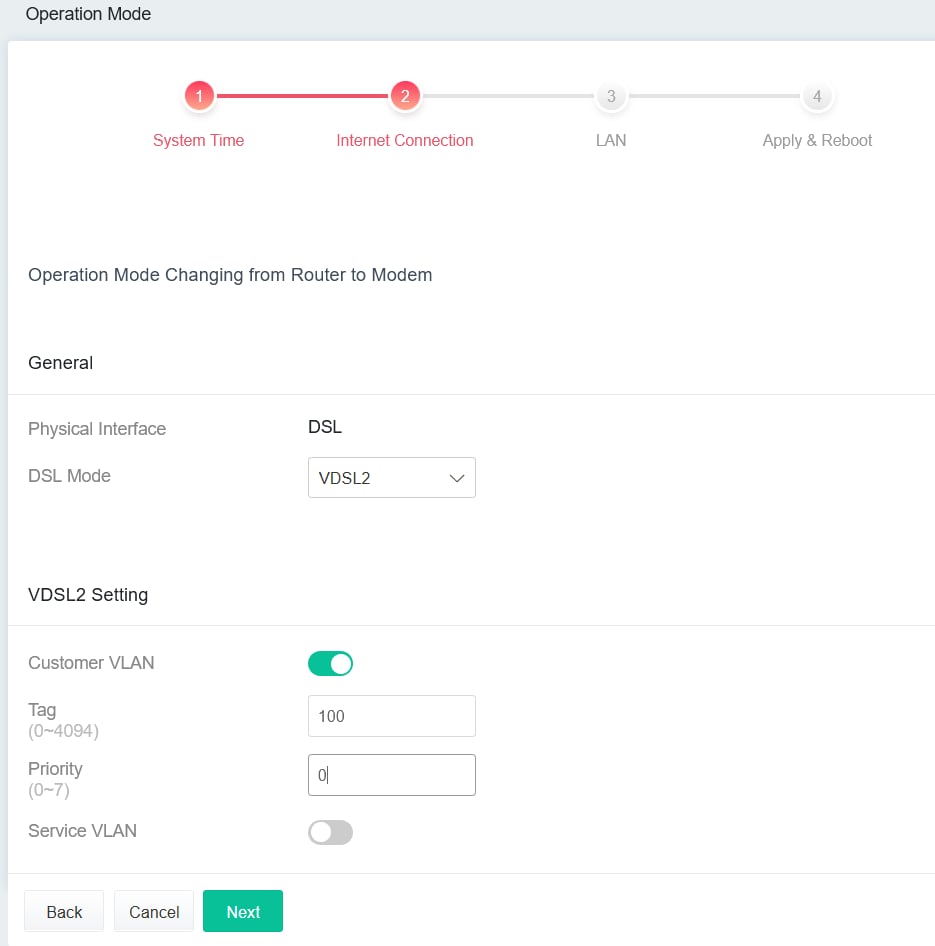Screen dimensions: 935x946
Task: Click the VDSL2 Setting section heading
Action: click(x=88, y=594)
